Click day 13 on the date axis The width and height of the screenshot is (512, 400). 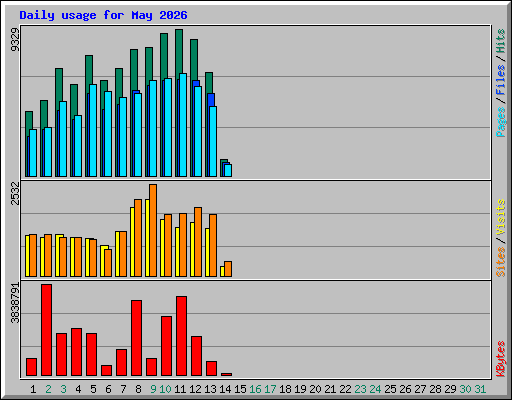210,389
